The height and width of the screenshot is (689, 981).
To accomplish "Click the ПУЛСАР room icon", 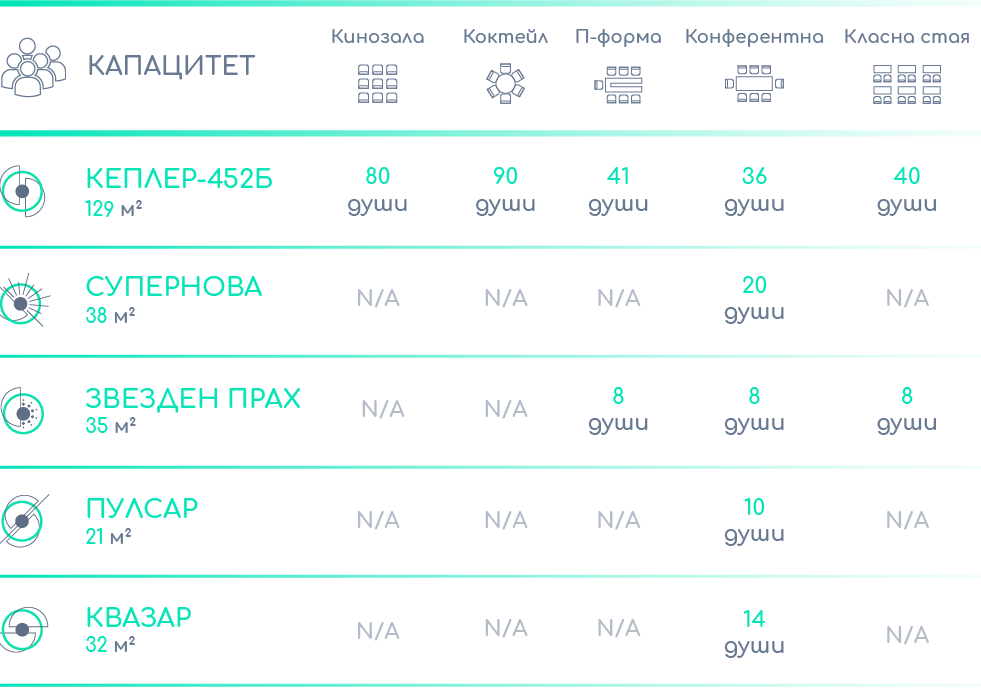I will pos(22,520).
